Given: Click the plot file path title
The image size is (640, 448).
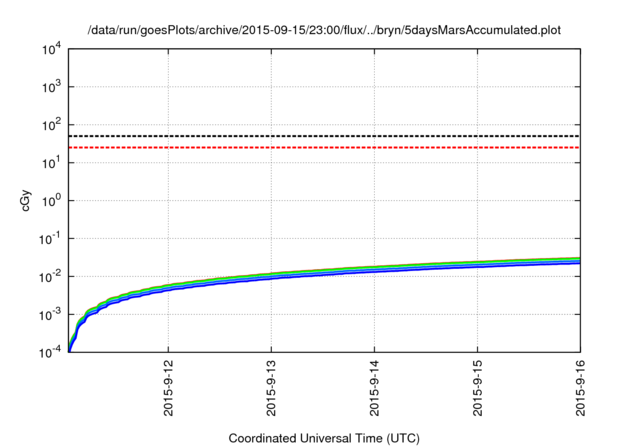Looking at the screenshot, I should pyautogui.click(x=324, y=30).
